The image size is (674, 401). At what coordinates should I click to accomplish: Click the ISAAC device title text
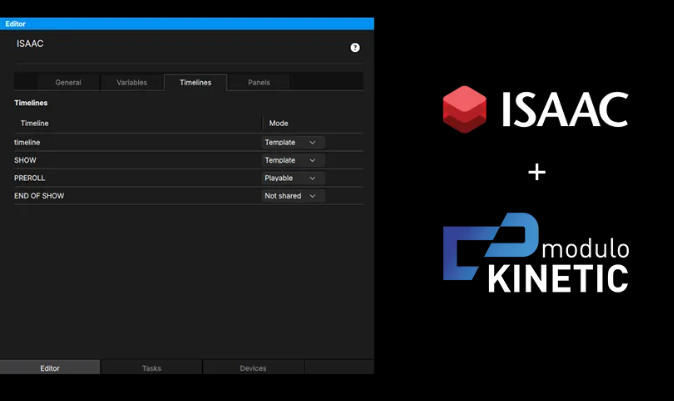(30, 43)
